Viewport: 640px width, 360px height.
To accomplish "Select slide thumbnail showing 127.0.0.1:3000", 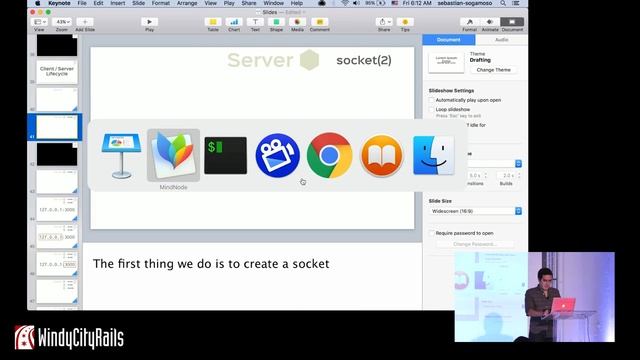I will [x=57, y=209].
